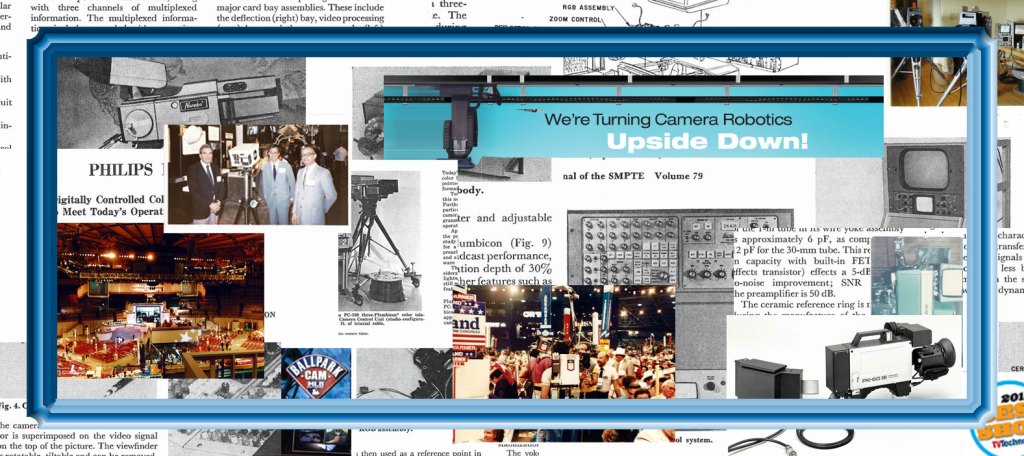Open the crowded convention floor photo with flags
This screenshot has width=1024, height=456.
564,341
